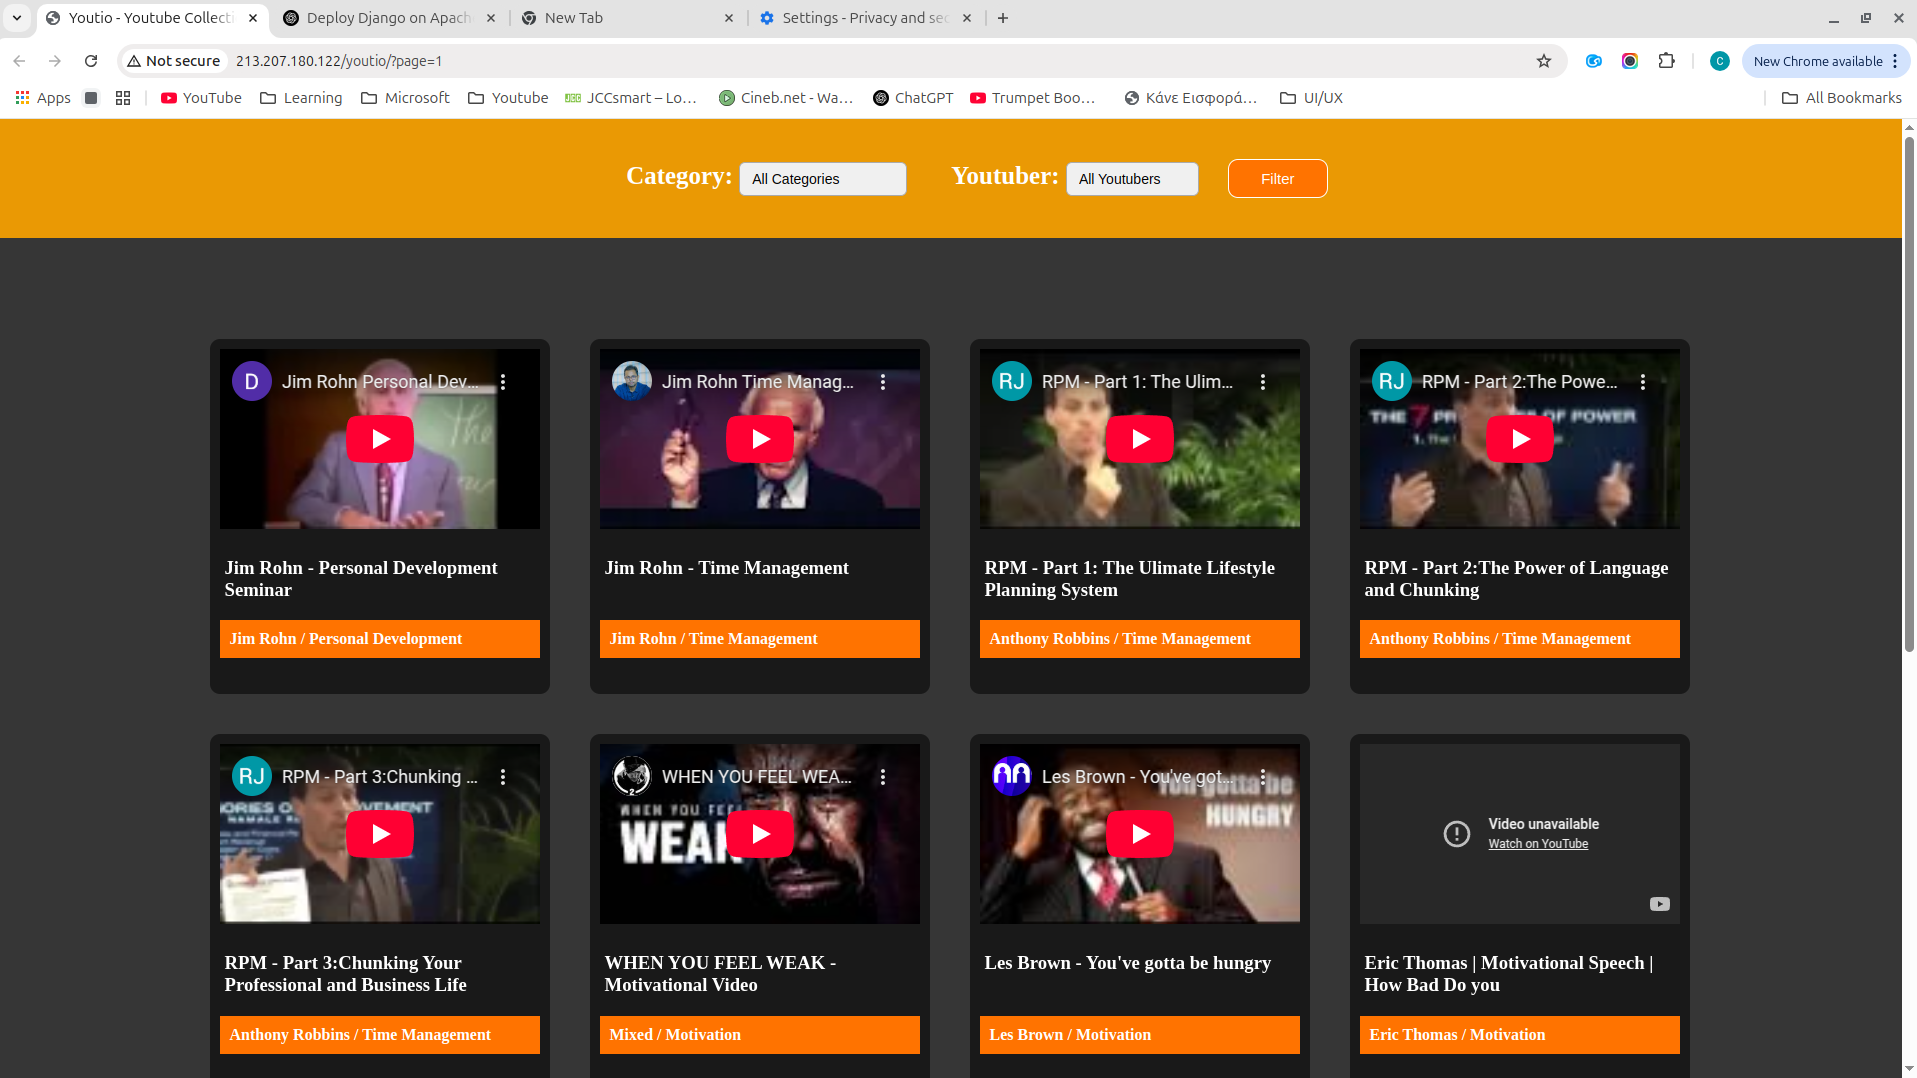The image size is (1917, 1078).
Task: Click the RJ avatar on RPM Part 1 video
Action: point(1012,381)
